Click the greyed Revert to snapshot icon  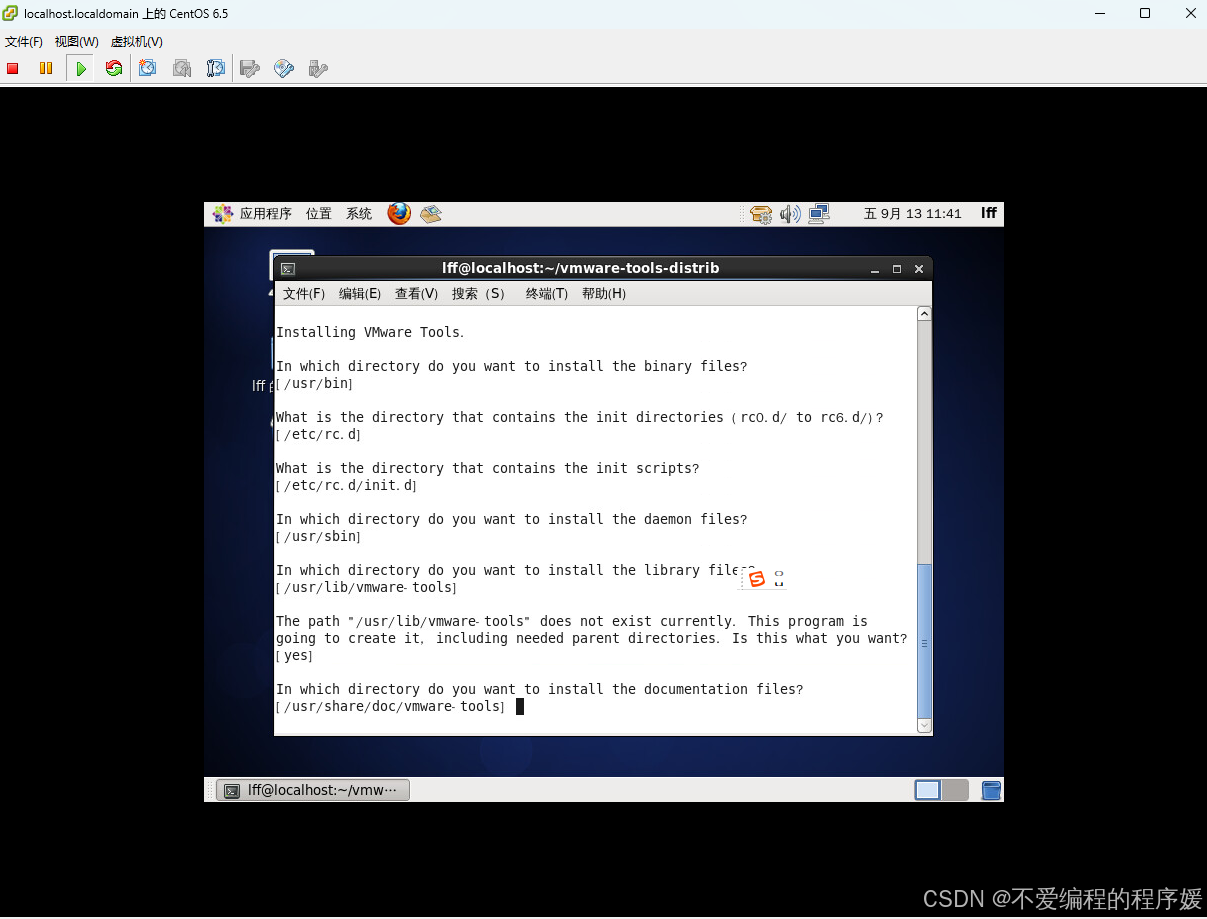pos(181,68)
